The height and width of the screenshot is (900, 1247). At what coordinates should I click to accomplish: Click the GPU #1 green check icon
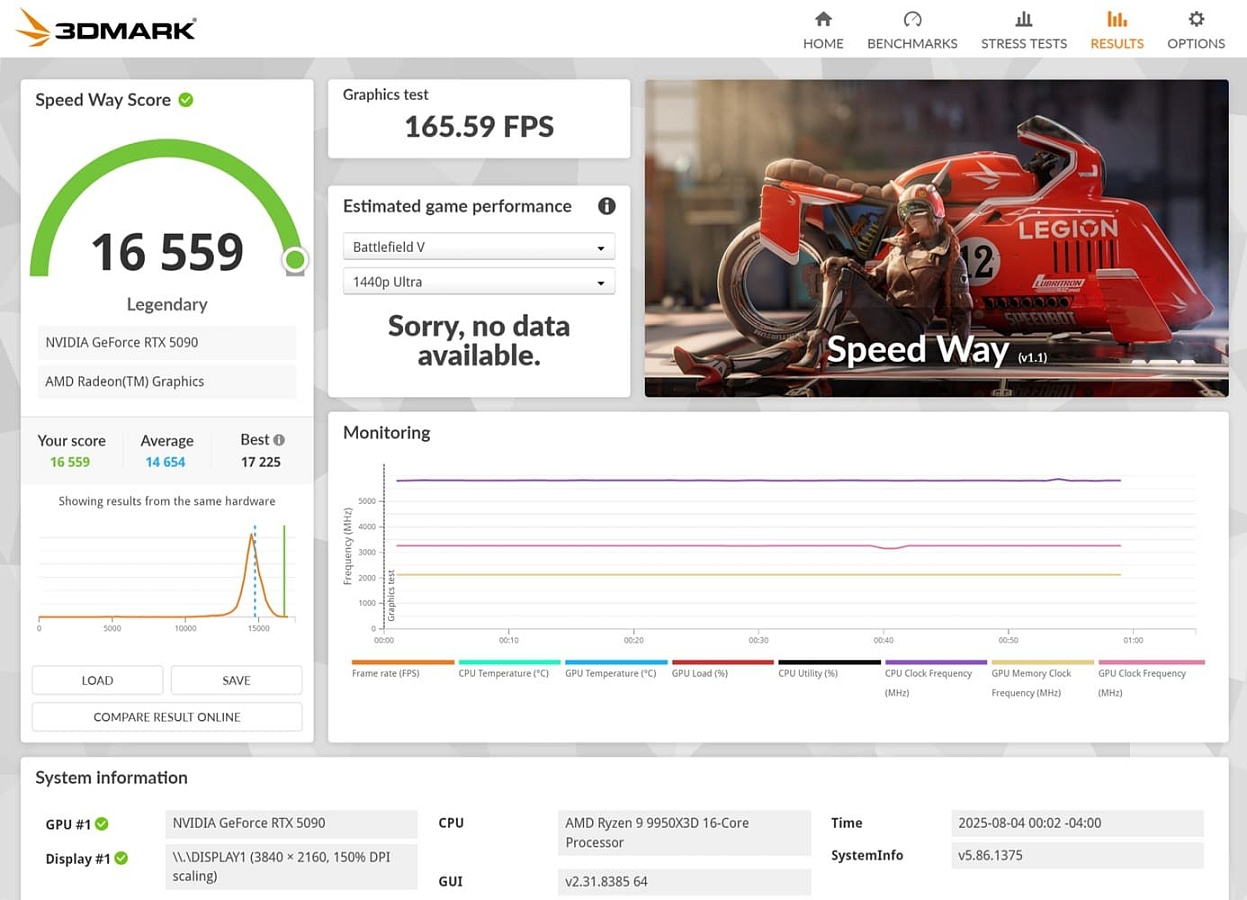[x=102, y=824]
